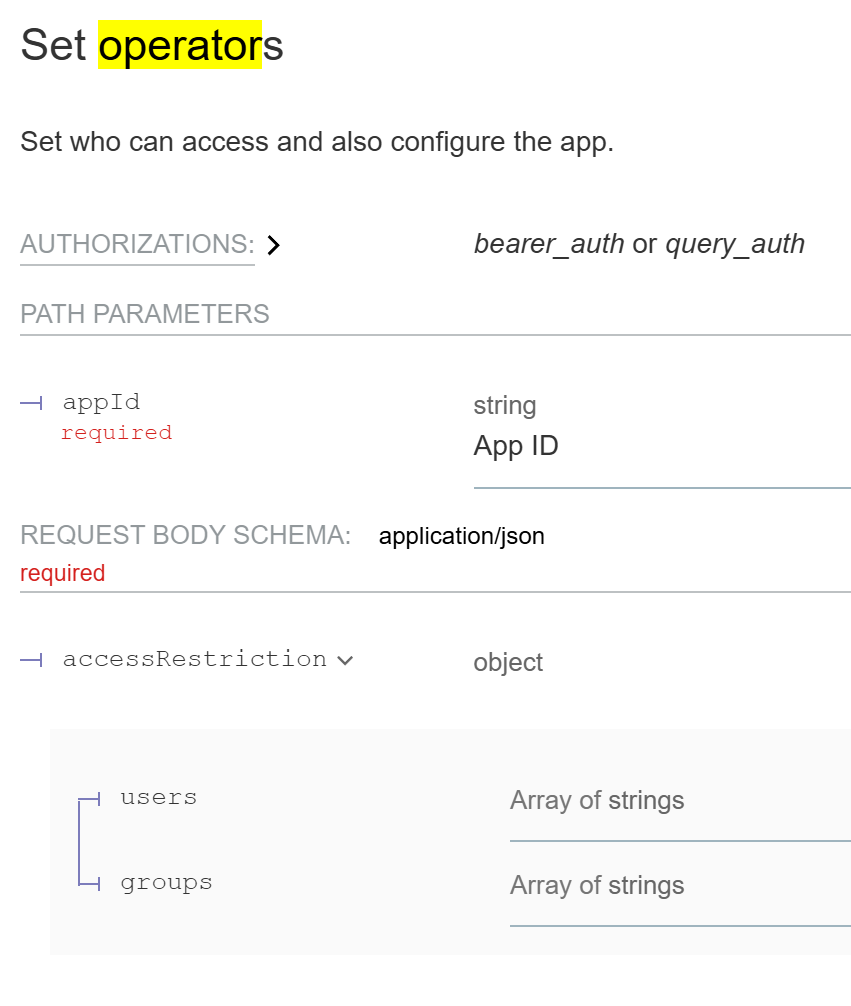Click the yellow highlighted 'operator' text
Screen dimensions: 851x1006
(180, 45)
